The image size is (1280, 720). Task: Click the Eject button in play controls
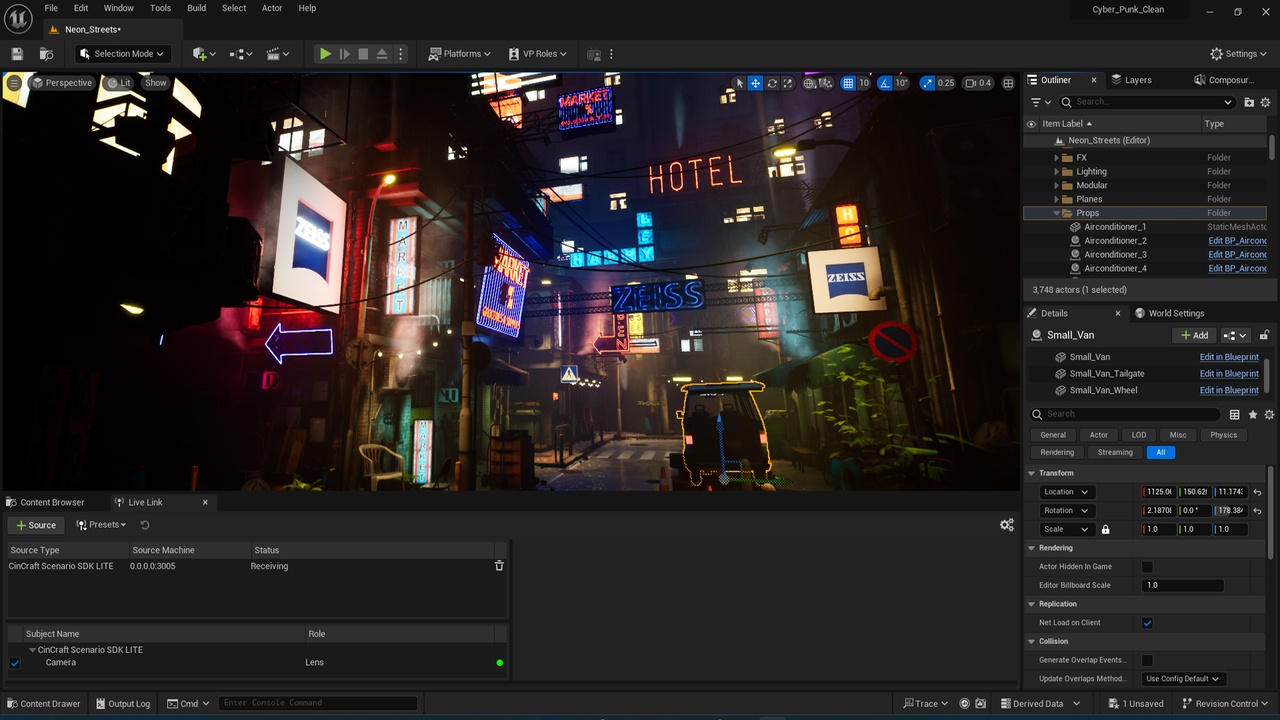click(382, 54)
